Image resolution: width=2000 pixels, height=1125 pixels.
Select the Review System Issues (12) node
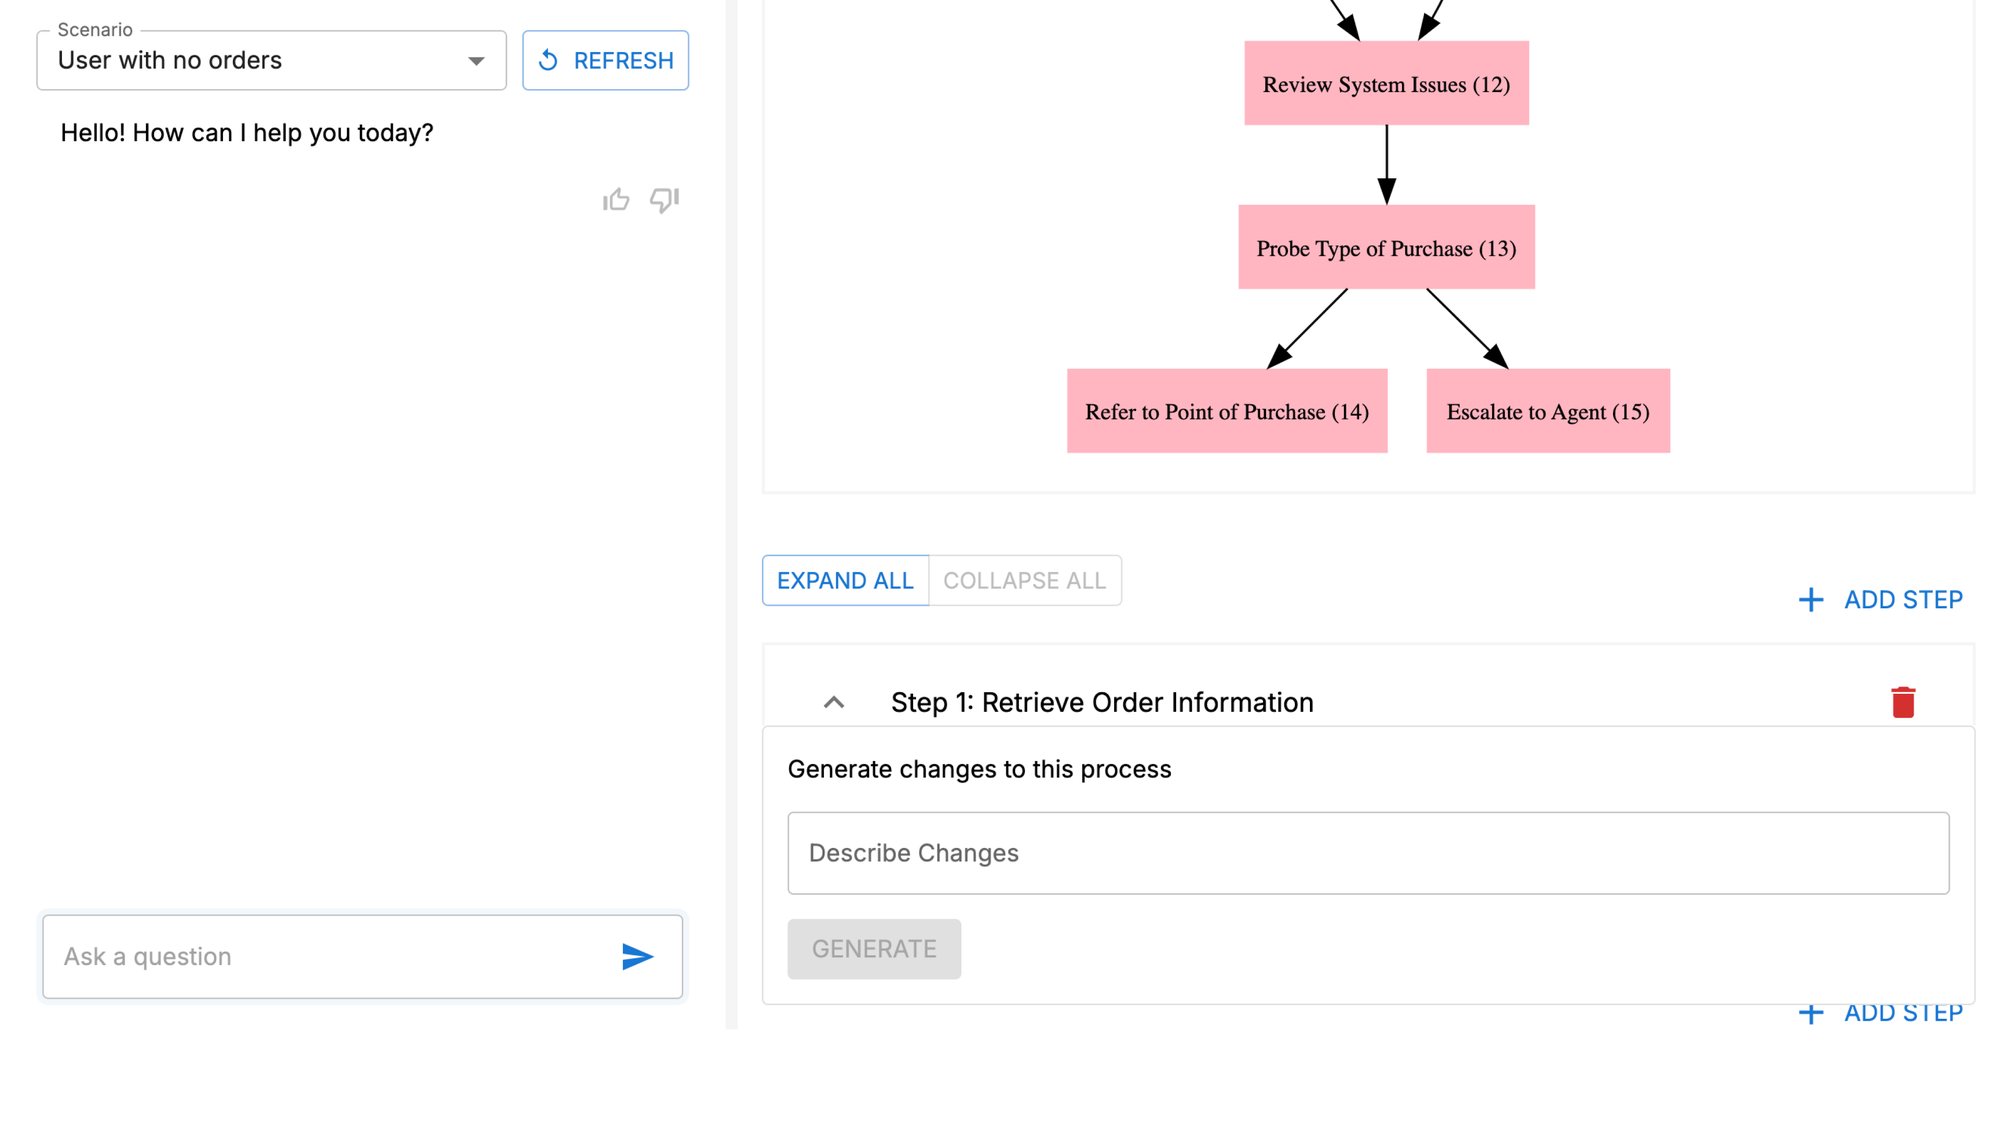(1386, 83)
